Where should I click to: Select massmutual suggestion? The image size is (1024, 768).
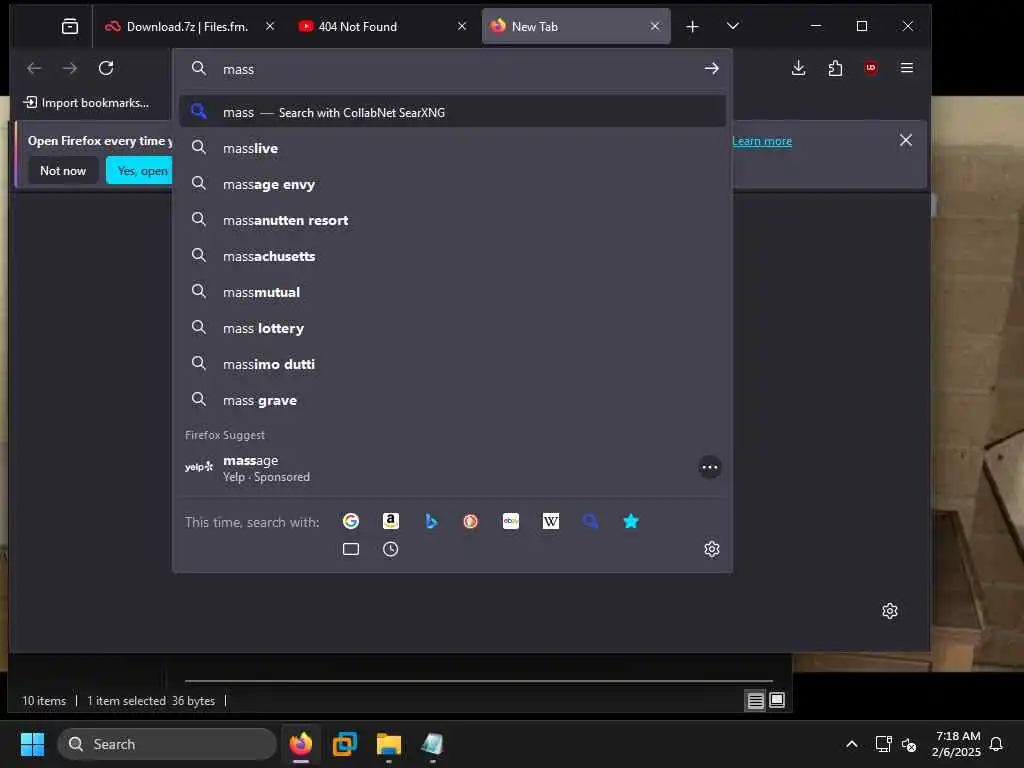452,292
